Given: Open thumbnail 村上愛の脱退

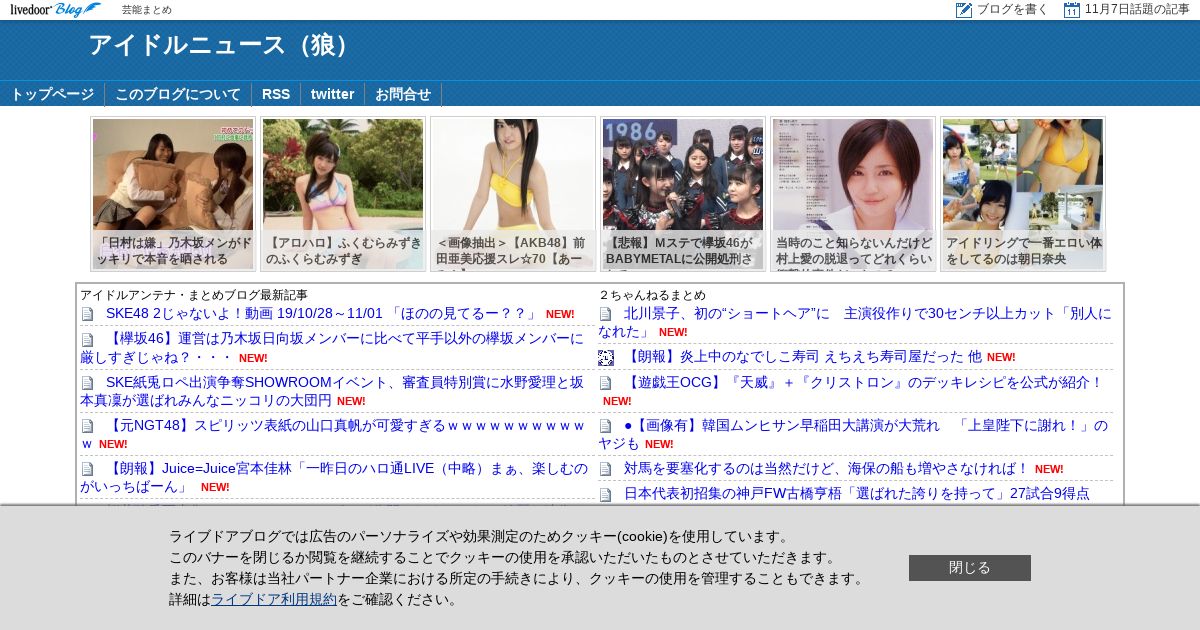Looking at the screenshot, I should (853, 194).
